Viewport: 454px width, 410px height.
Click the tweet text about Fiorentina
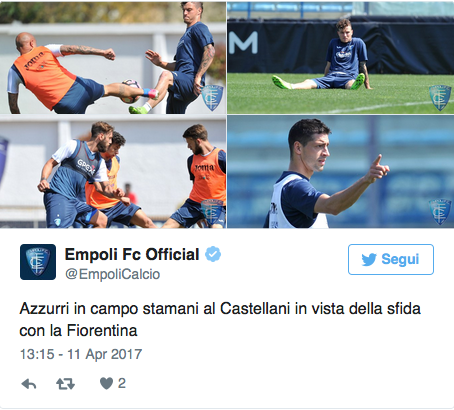coord(220,320)
